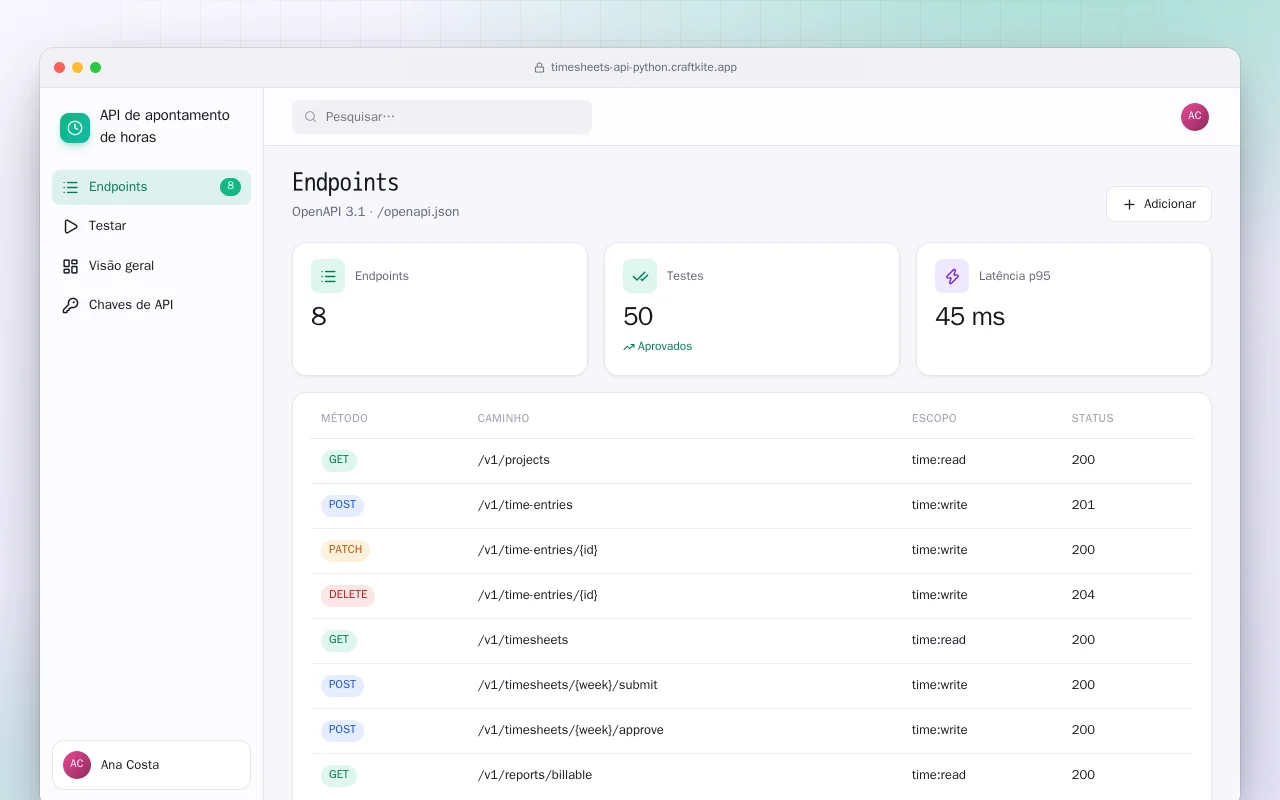Click the Chaves de API key icon
Image resolution: width=1280 pixels, height=800 pixels.
70,305
